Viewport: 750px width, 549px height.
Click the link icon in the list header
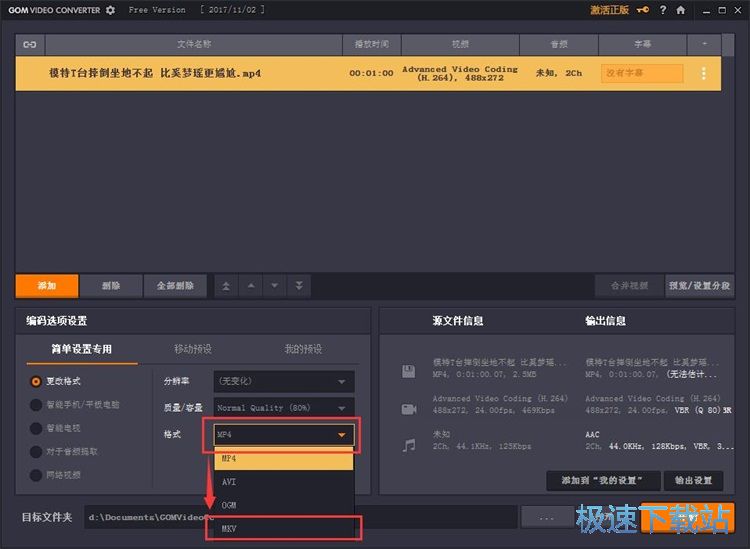point(30,44)
